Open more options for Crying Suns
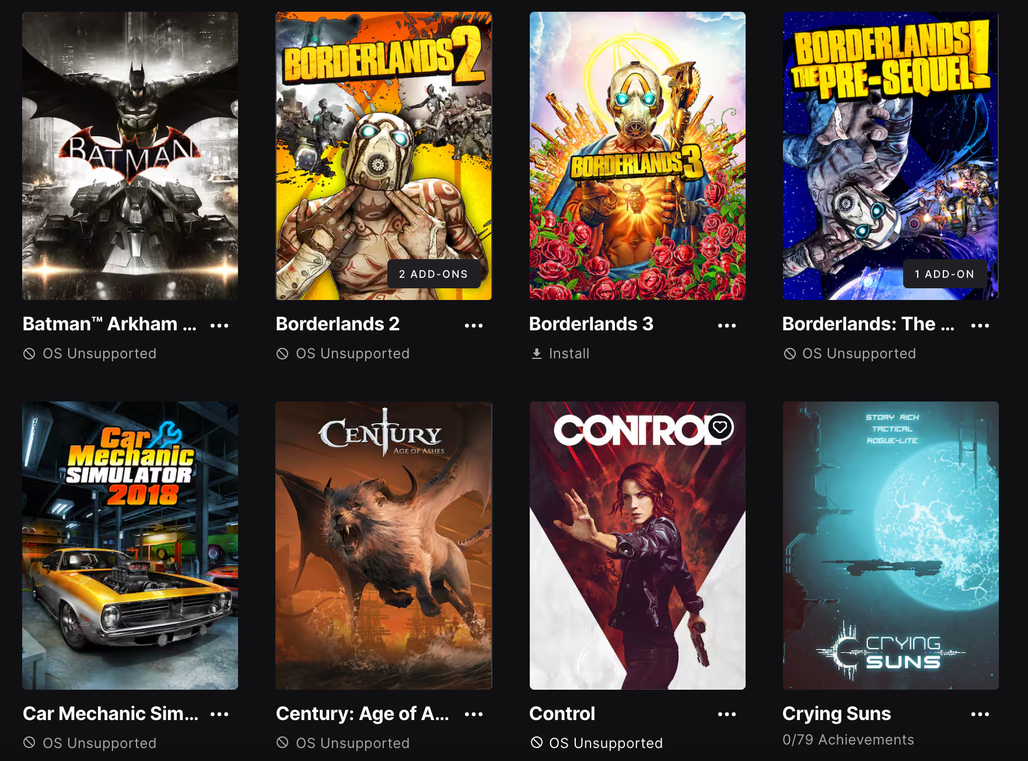Viewport: 1028px width, 761px height. [x=979, y=714]
